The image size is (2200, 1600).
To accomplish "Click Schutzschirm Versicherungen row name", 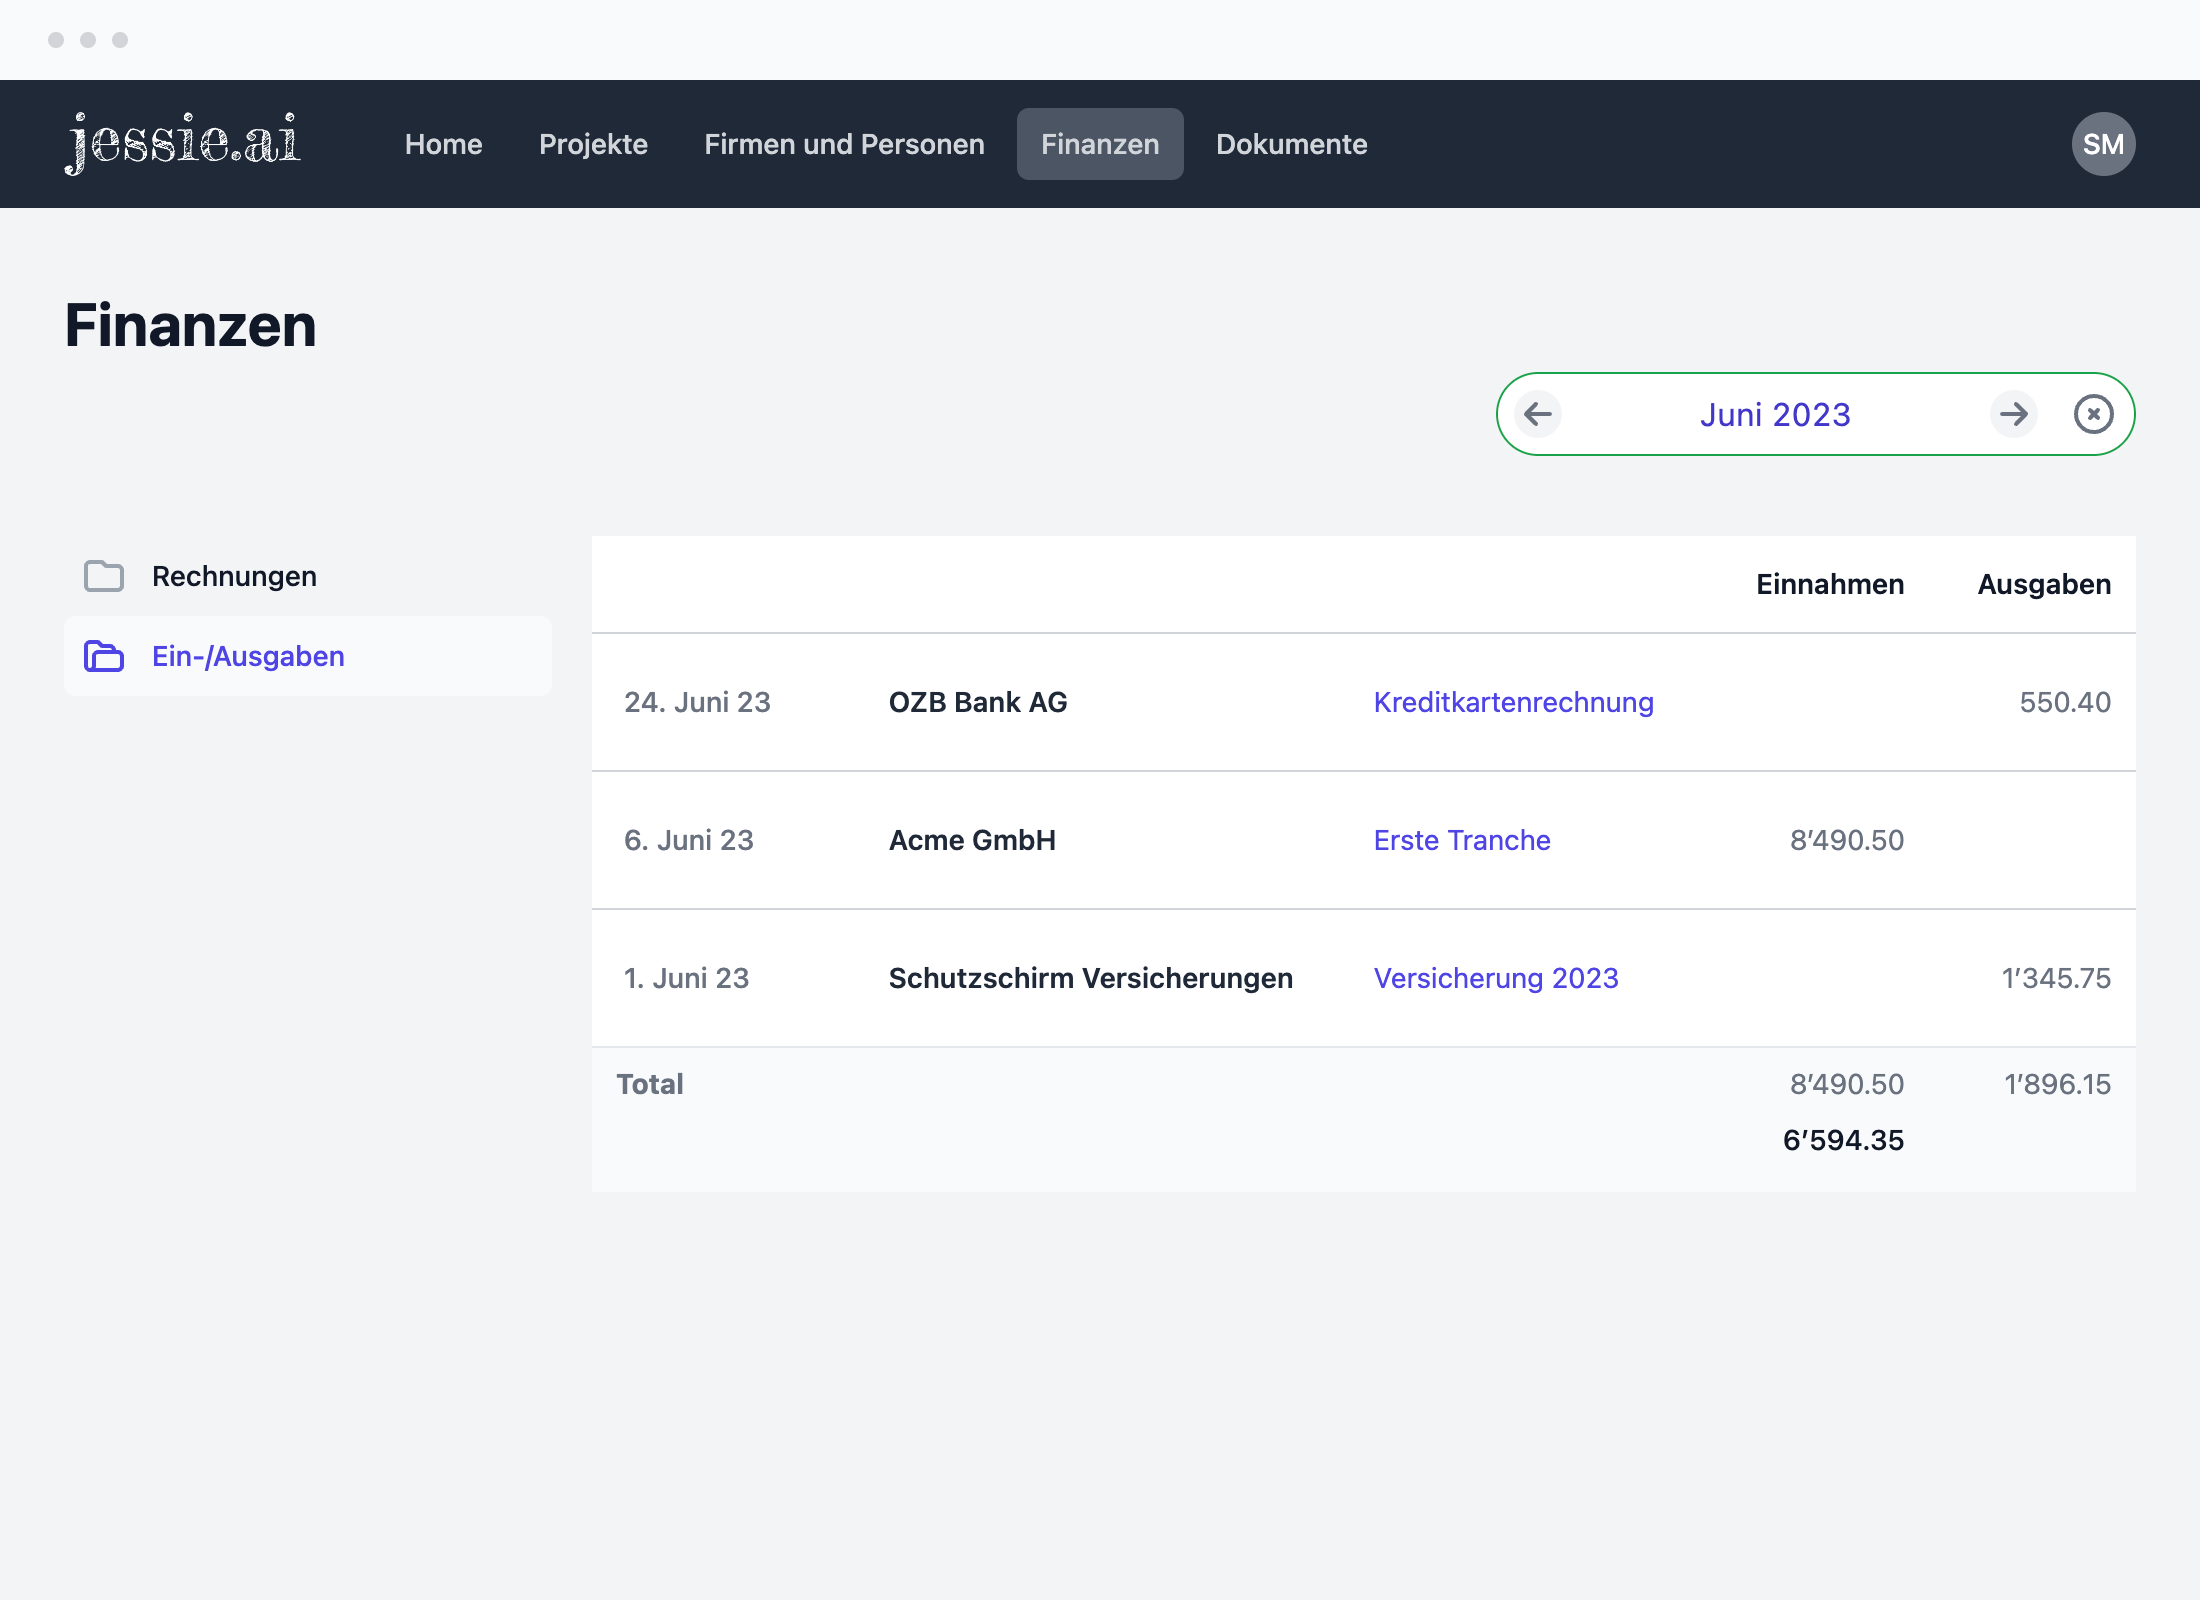I will coord(1090,978).
